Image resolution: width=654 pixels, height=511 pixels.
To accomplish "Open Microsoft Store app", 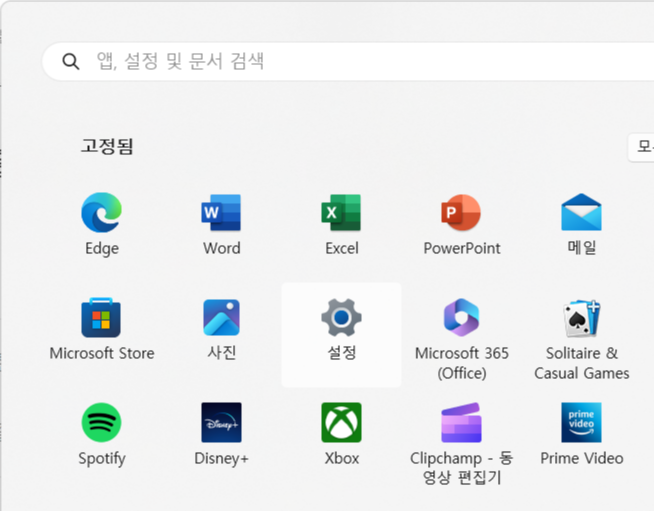I will (x=101, y=317).
